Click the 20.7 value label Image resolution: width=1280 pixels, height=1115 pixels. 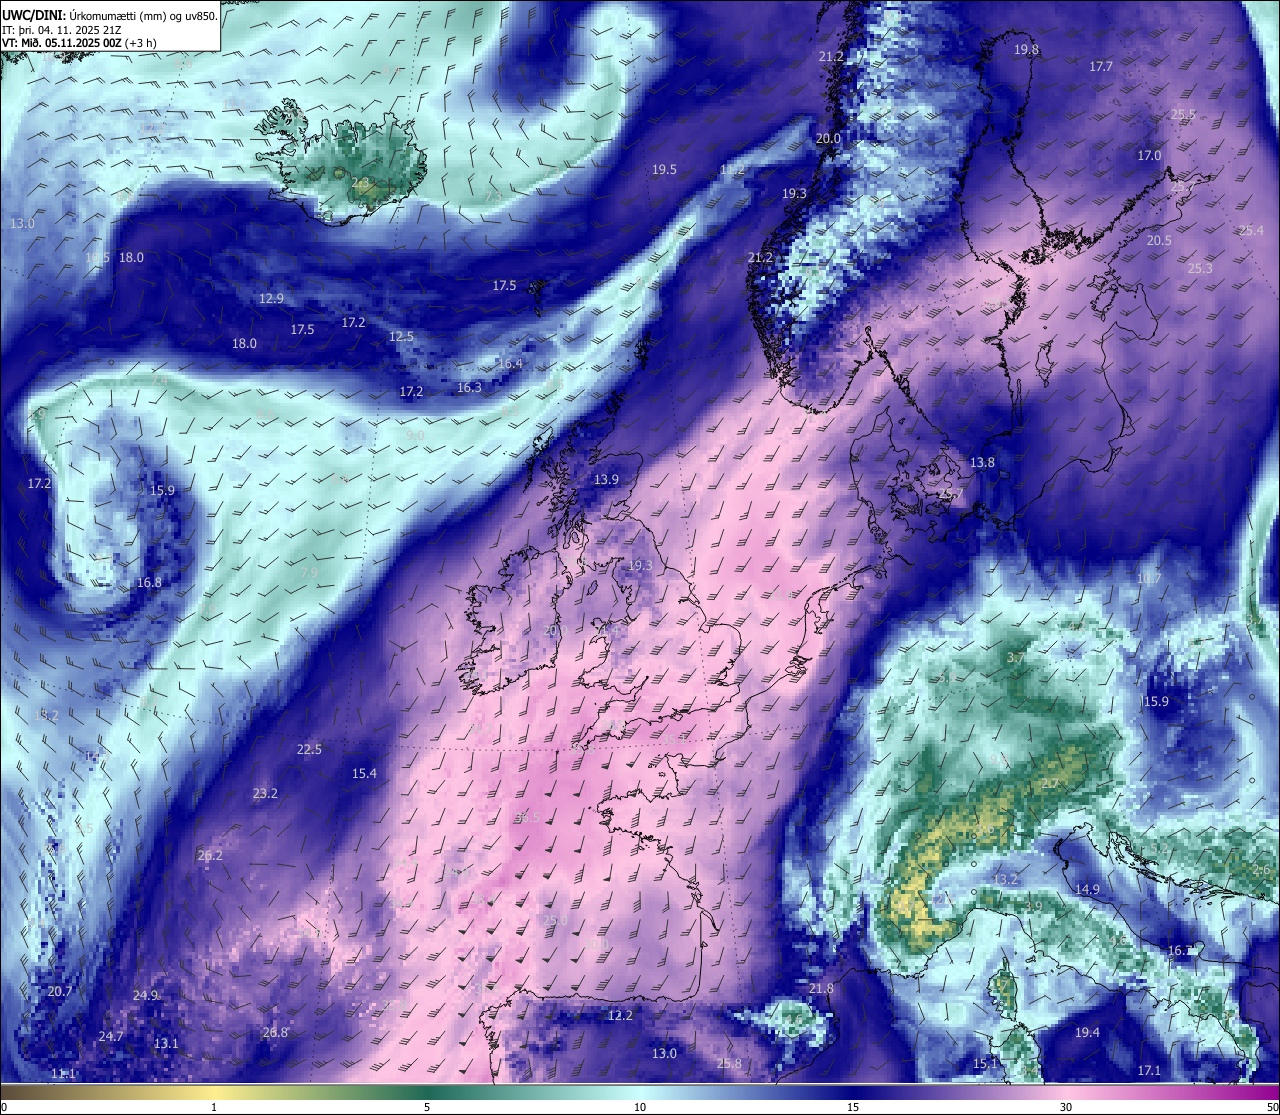[60, 991]
